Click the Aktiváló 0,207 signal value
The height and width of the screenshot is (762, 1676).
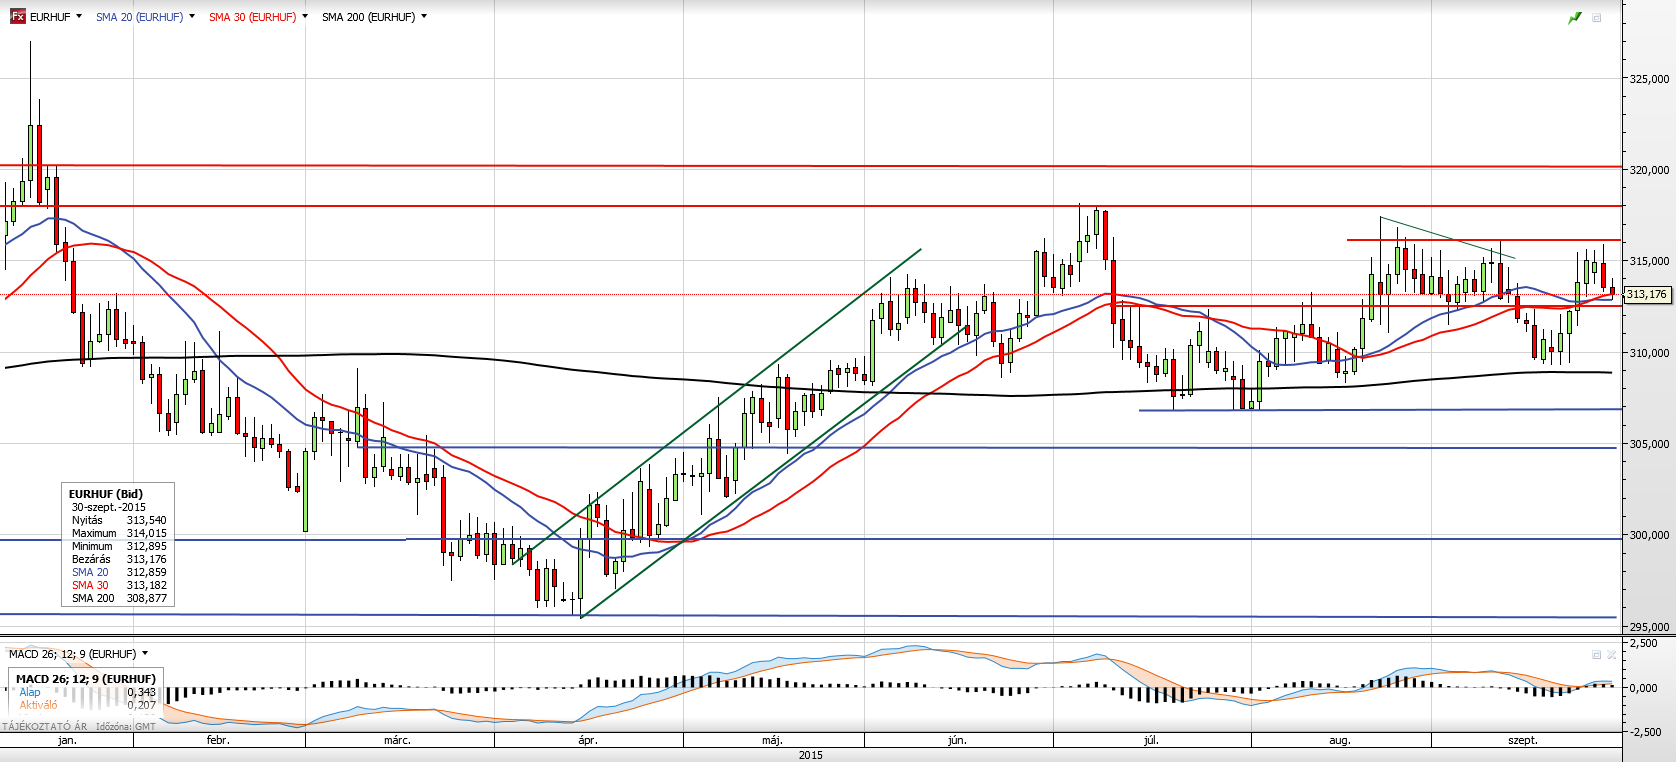(87, 705)
